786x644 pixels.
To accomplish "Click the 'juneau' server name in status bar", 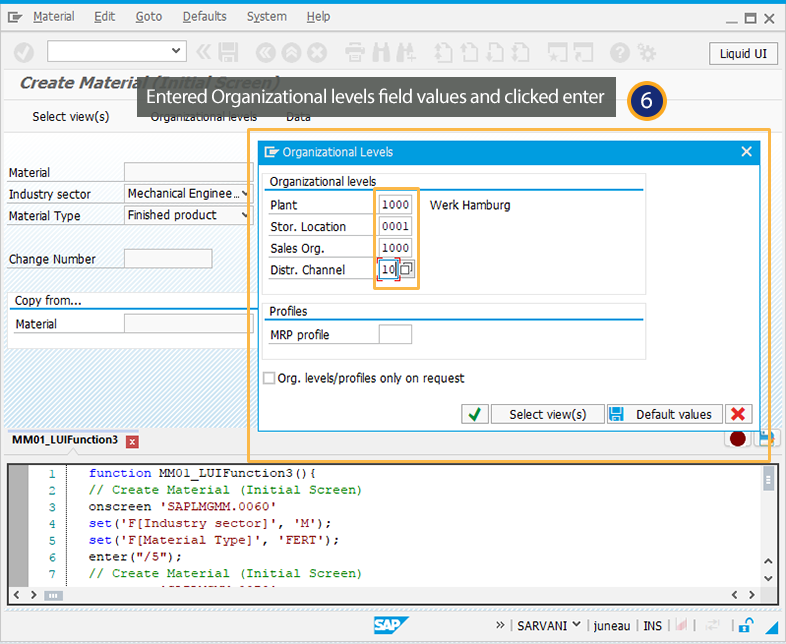I will click(612, 625).
